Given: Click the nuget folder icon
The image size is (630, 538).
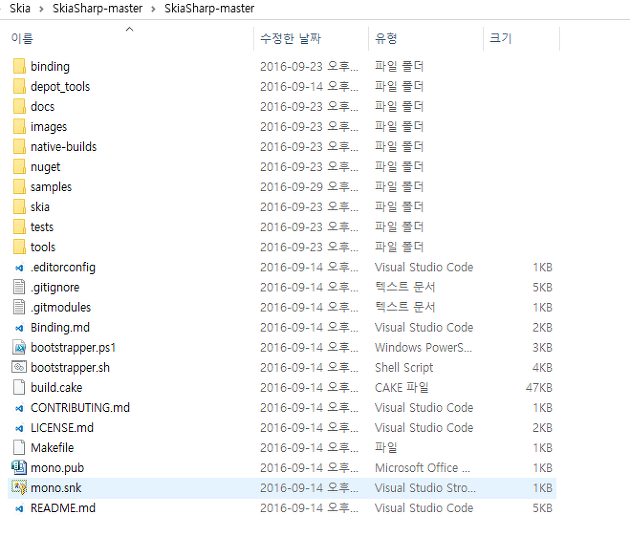Looking at the screenshot, I should tap(19, 167).
